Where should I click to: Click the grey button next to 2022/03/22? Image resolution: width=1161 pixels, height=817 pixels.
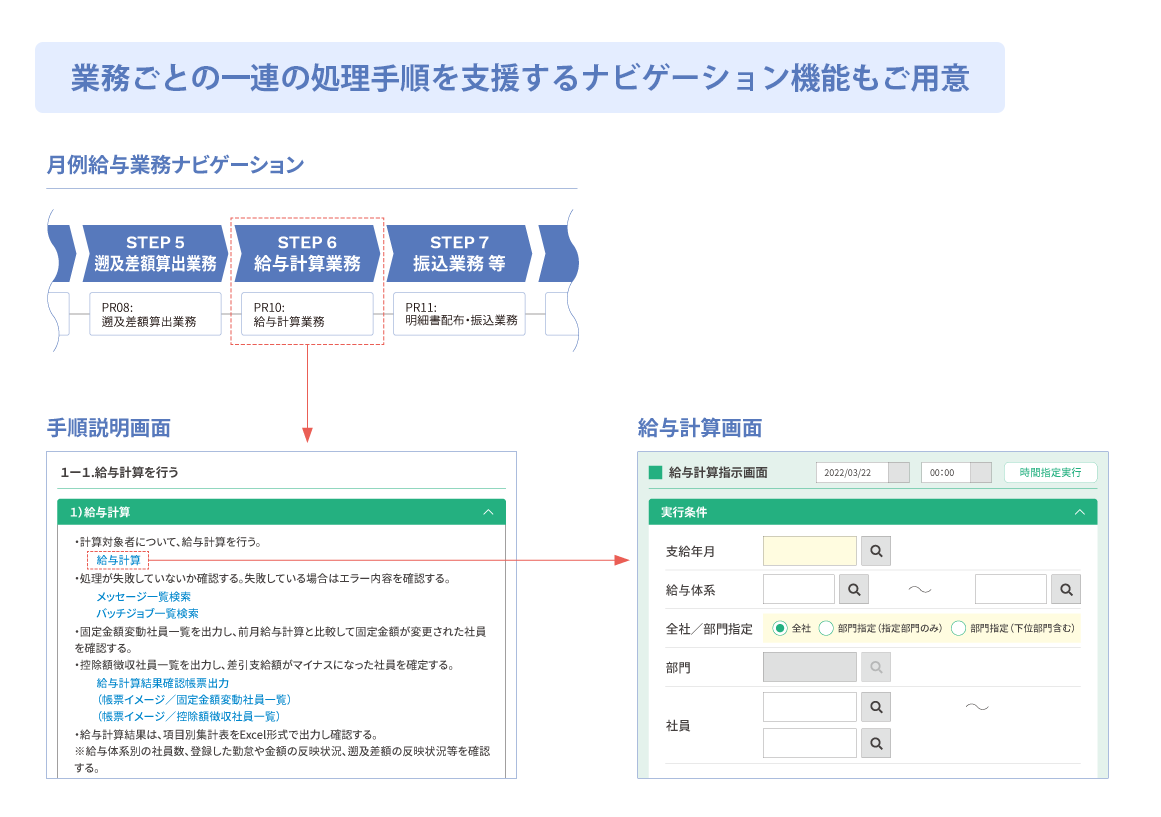pos(899,473)
